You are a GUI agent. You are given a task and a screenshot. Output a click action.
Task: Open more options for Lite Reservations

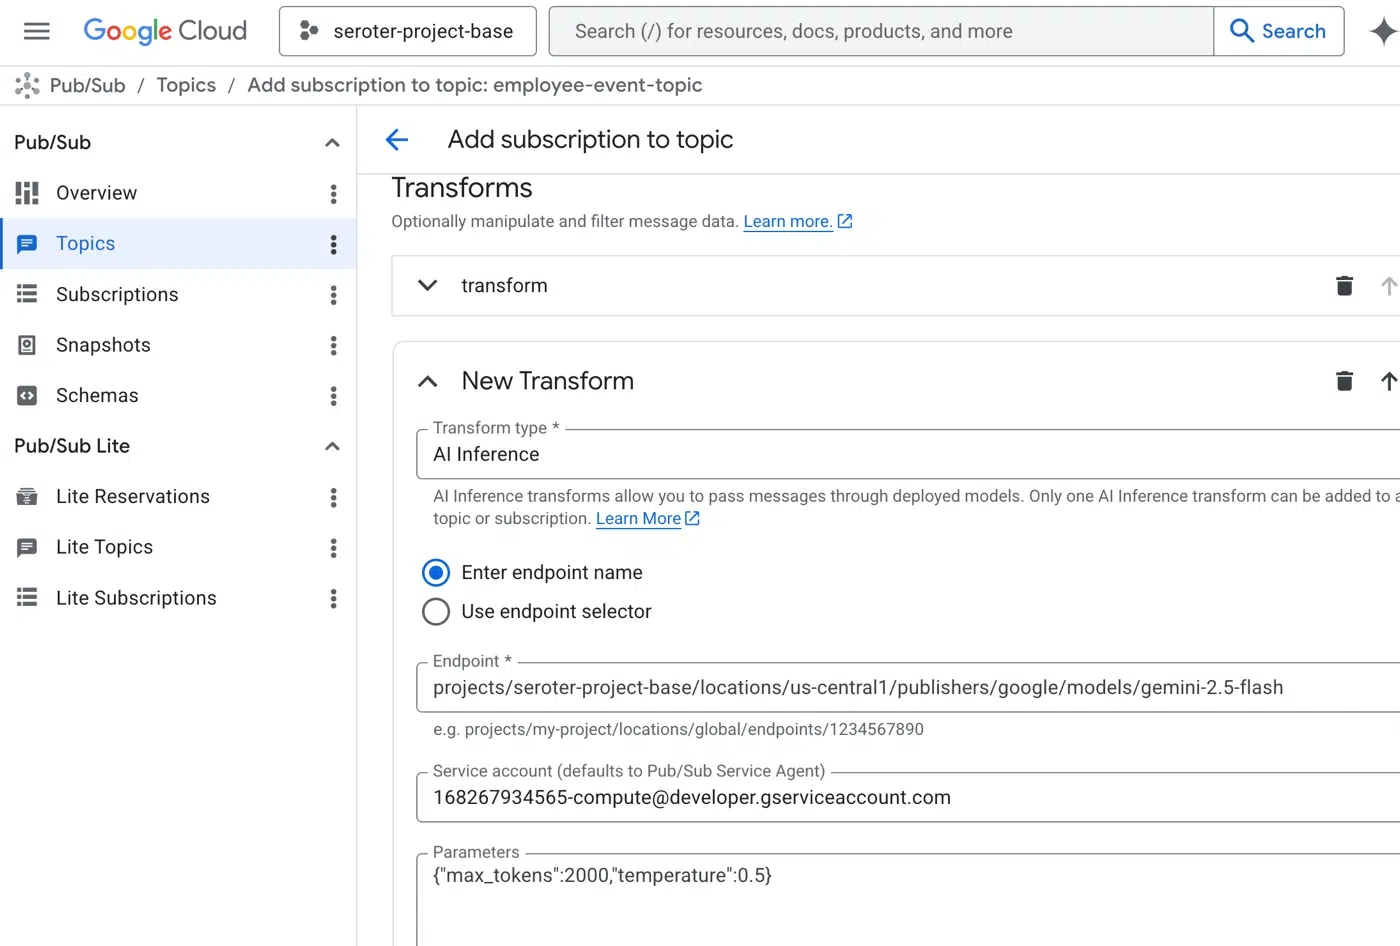point(334,498)
